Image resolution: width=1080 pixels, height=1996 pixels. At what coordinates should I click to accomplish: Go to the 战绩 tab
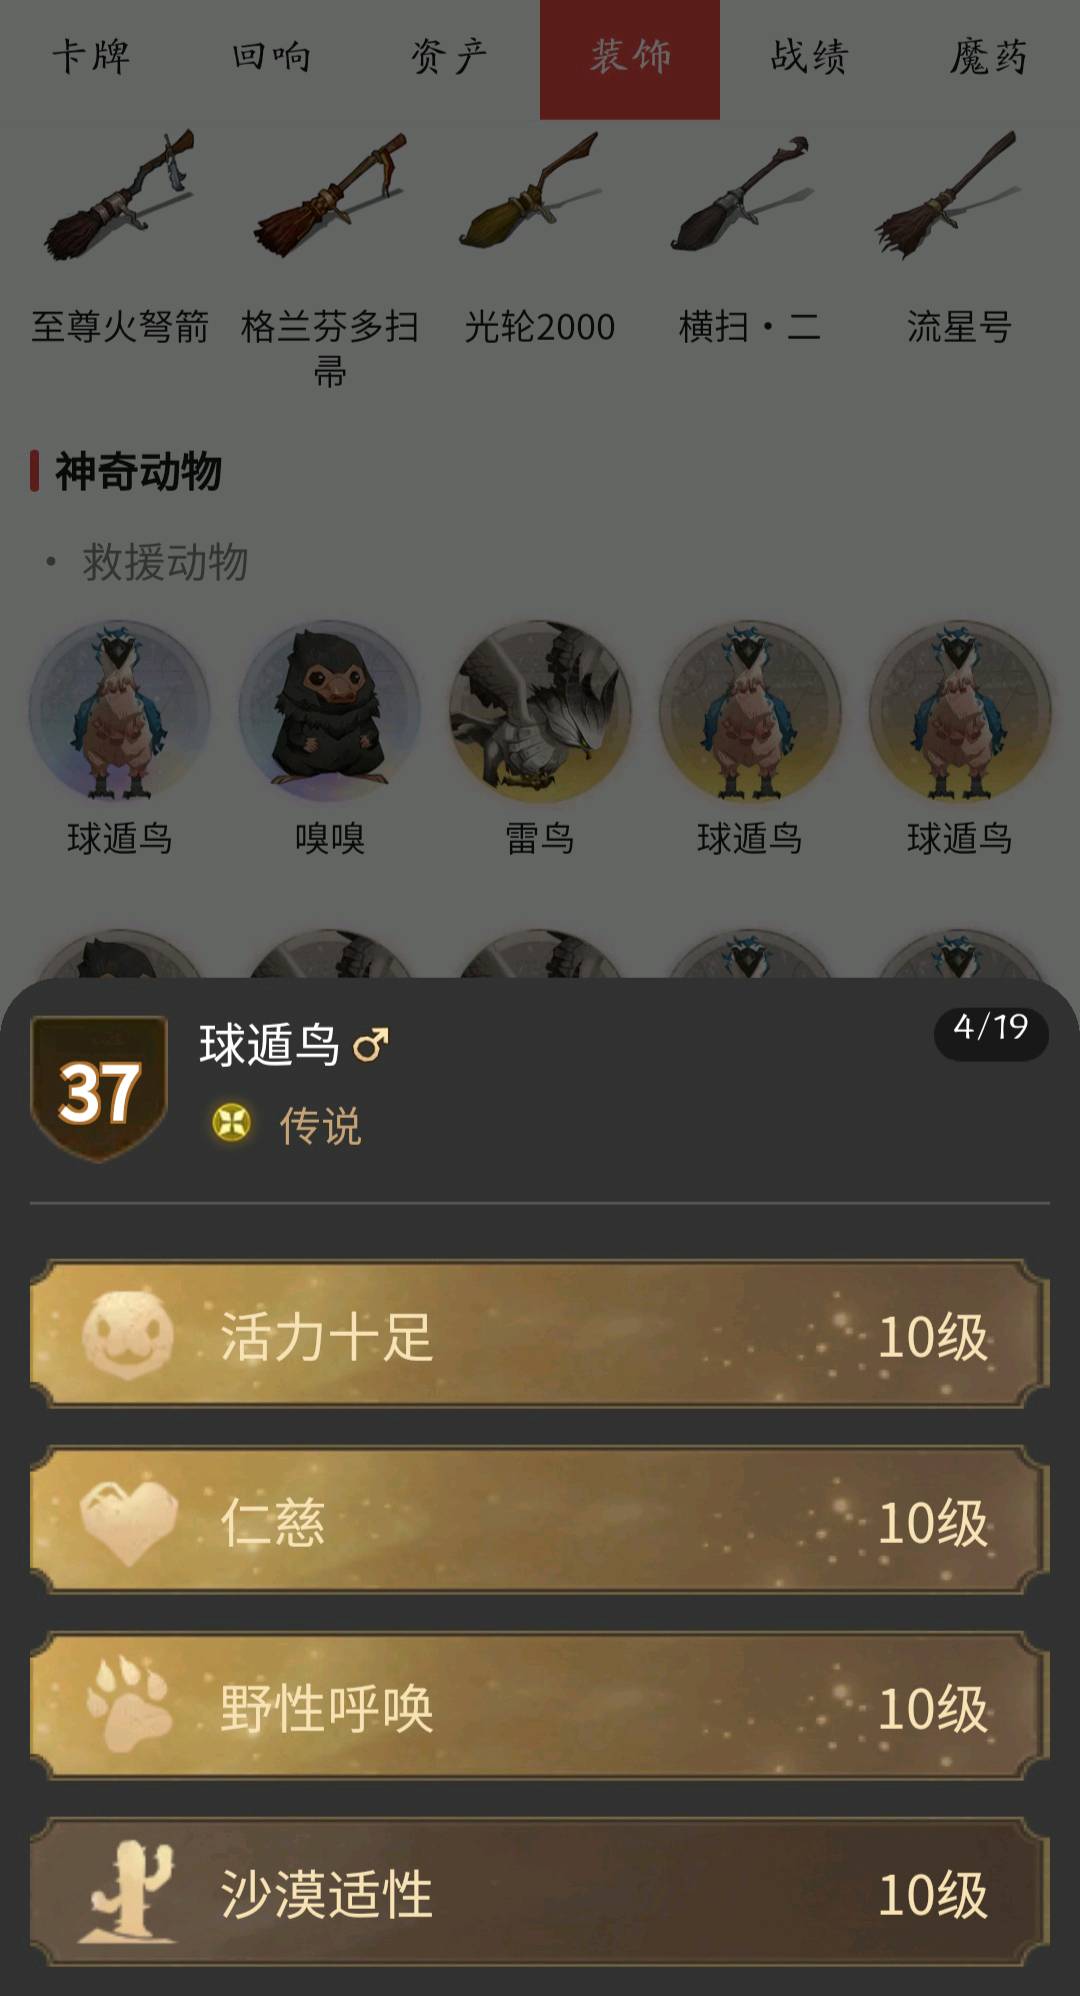[x=810, y=58]
